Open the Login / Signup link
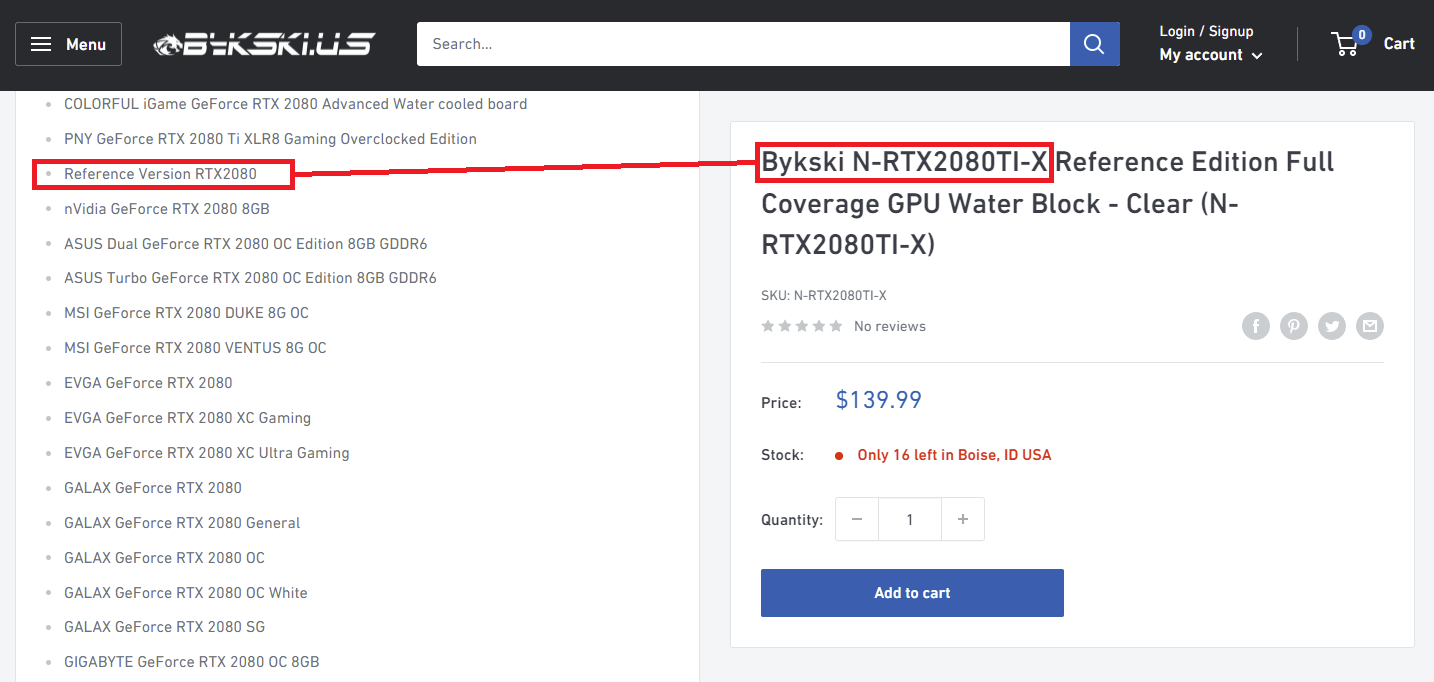The width and height of the screenshot is (1434, 682). click(1205, 31)
